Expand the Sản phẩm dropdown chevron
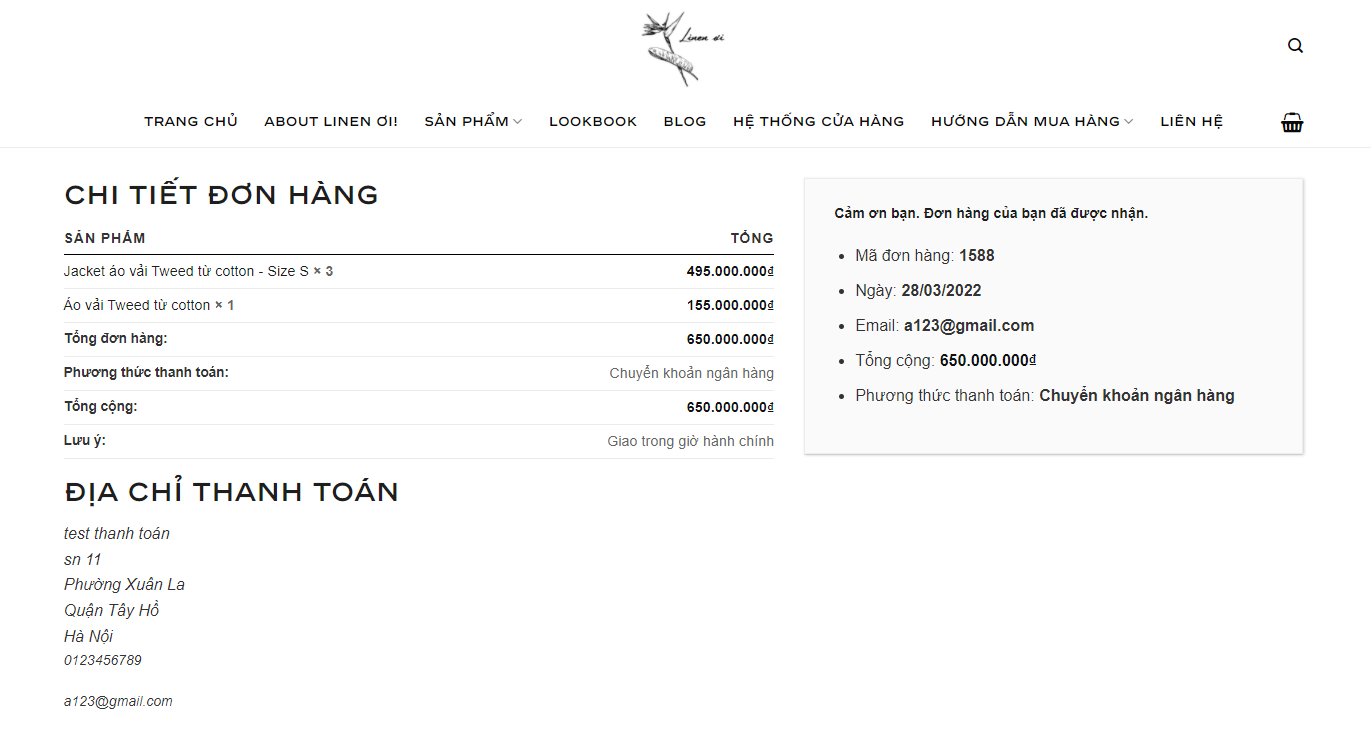Viewport: 1371px width, 745px height. pyautogui.click(x=518, y=122)
